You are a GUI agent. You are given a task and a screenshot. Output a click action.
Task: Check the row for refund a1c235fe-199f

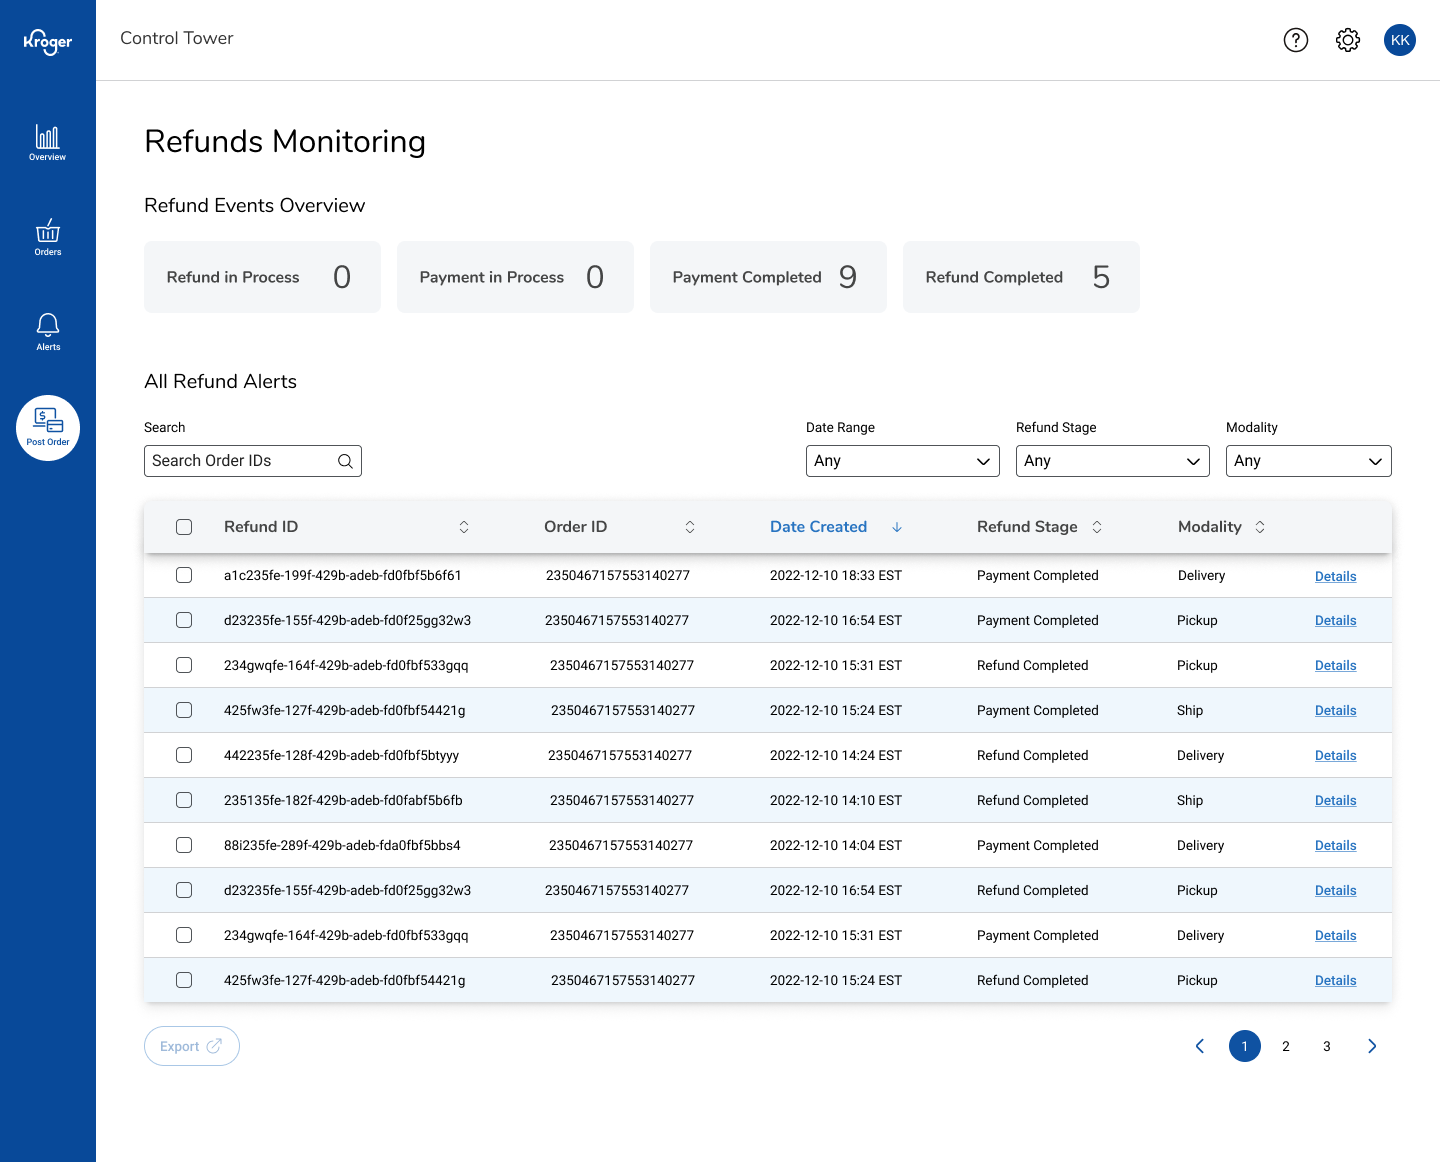point(184,575)
